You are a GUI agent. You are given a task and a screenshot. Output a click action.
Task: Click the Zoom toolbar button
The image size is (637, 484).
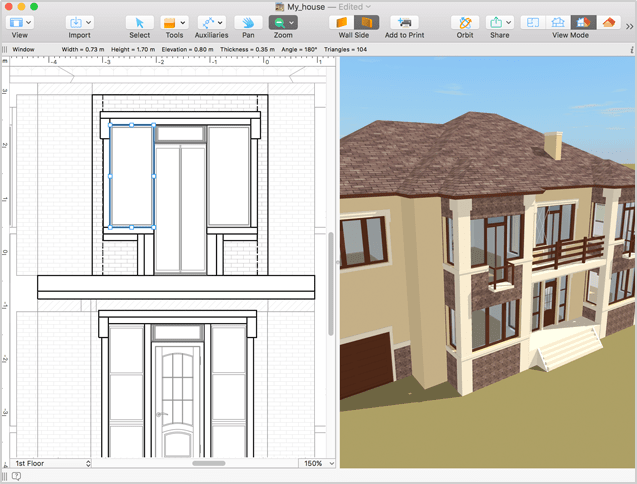click(283, 22)
